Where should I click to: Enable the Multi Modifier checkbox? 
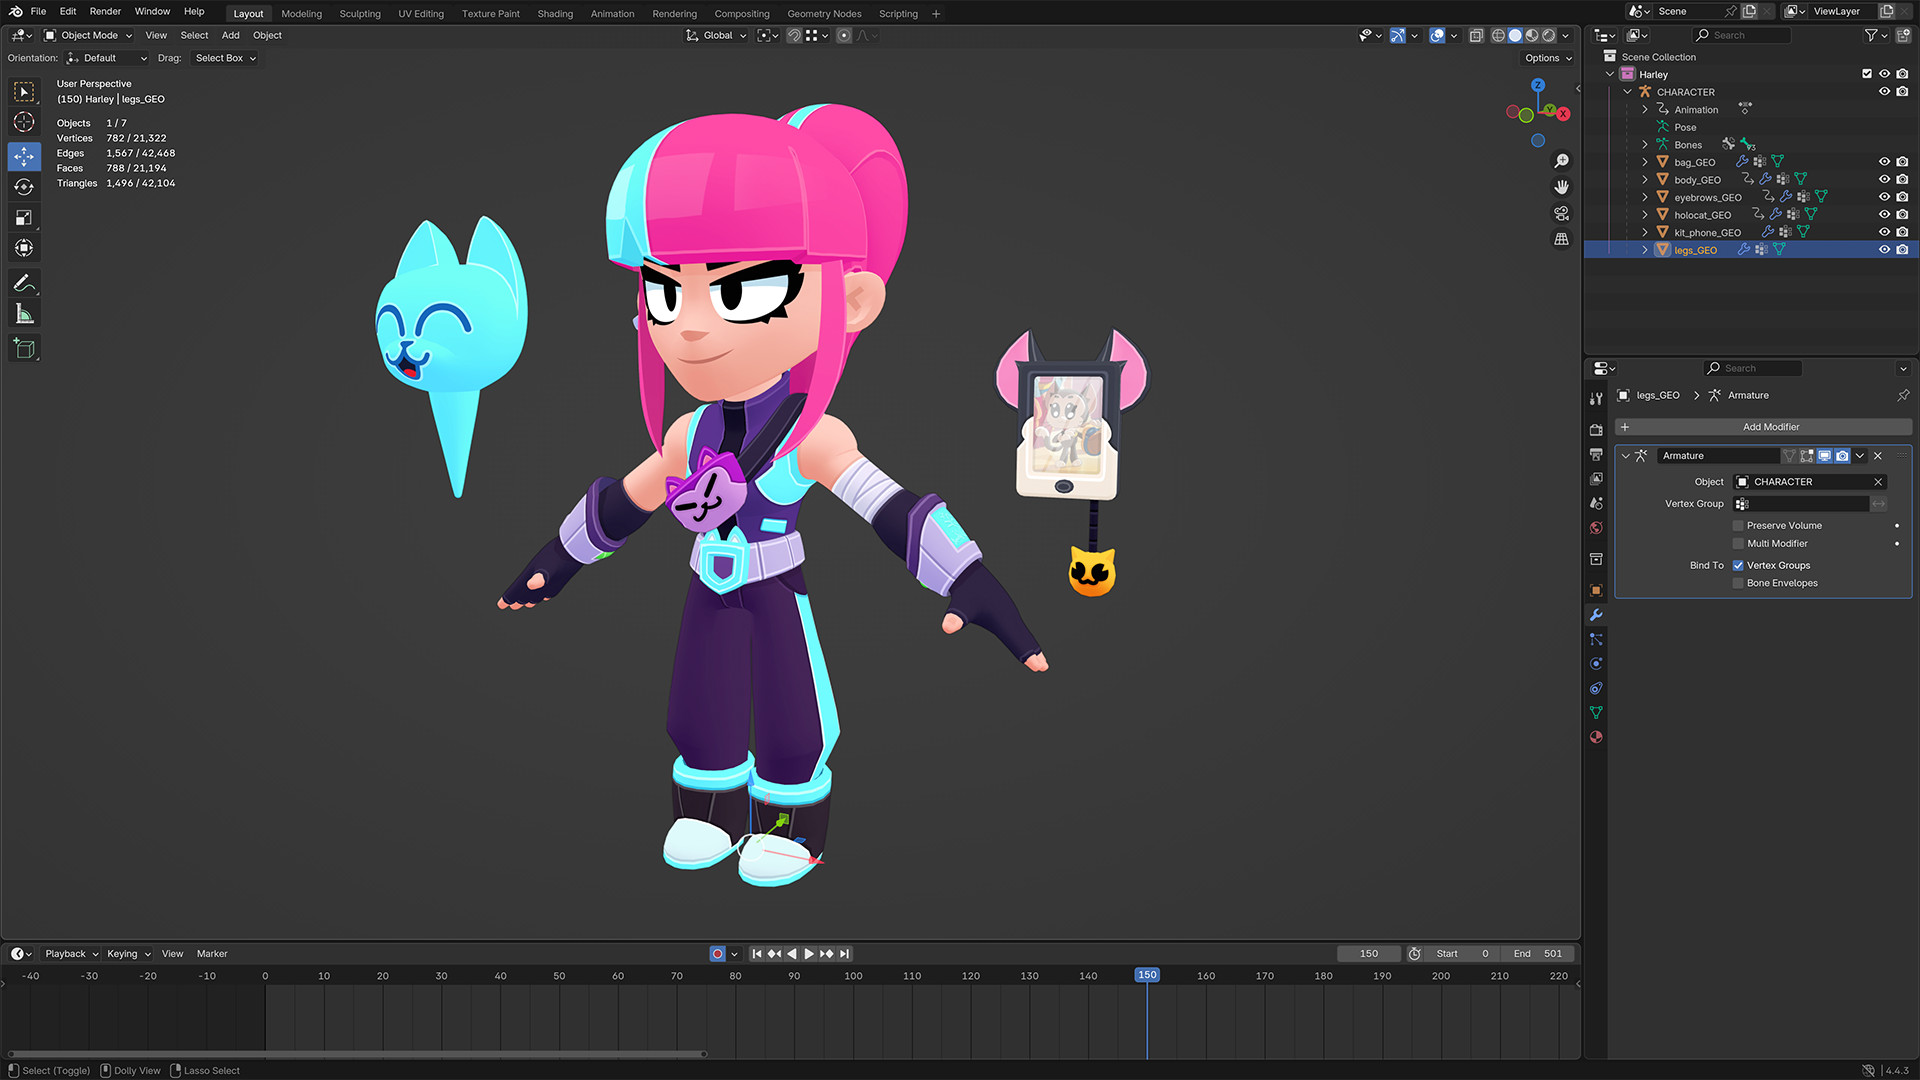coord(1738,544)
